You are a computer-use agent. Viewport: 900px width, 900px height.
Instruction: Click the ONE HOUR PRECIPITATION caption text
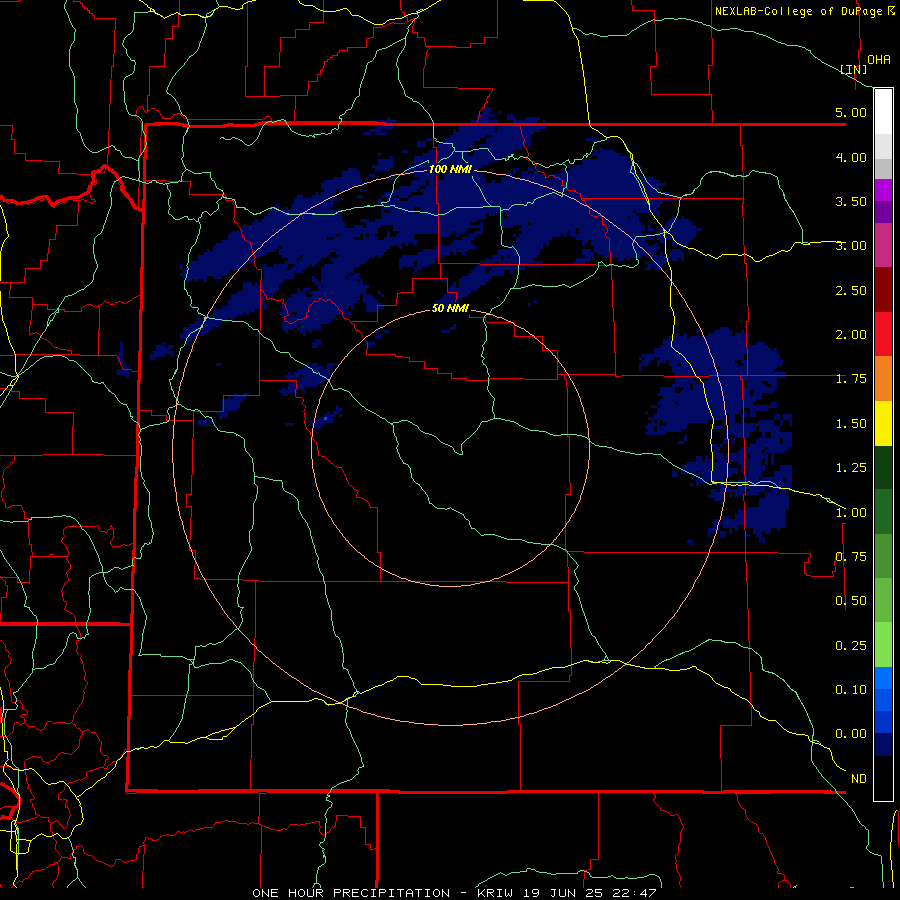(351, 893)
